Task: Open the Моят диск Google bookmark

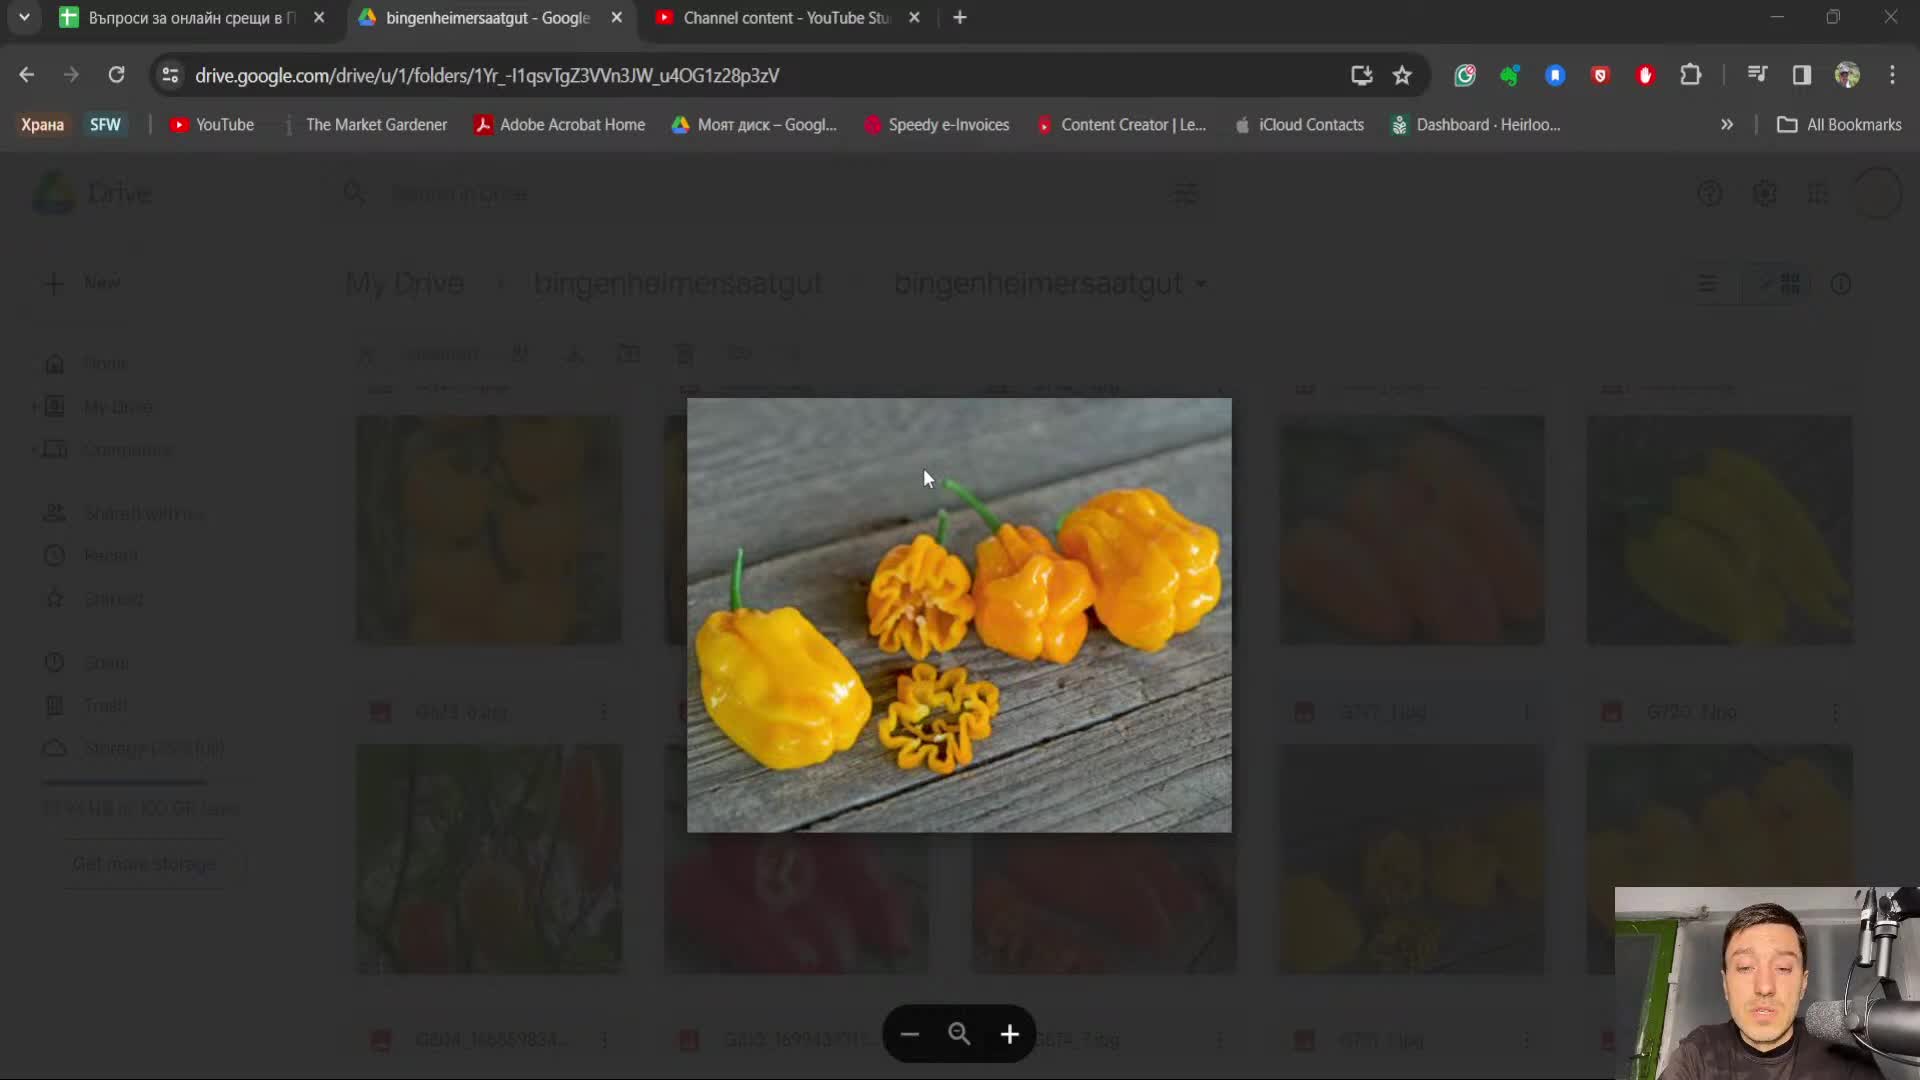Action: (x=754, y=125)
